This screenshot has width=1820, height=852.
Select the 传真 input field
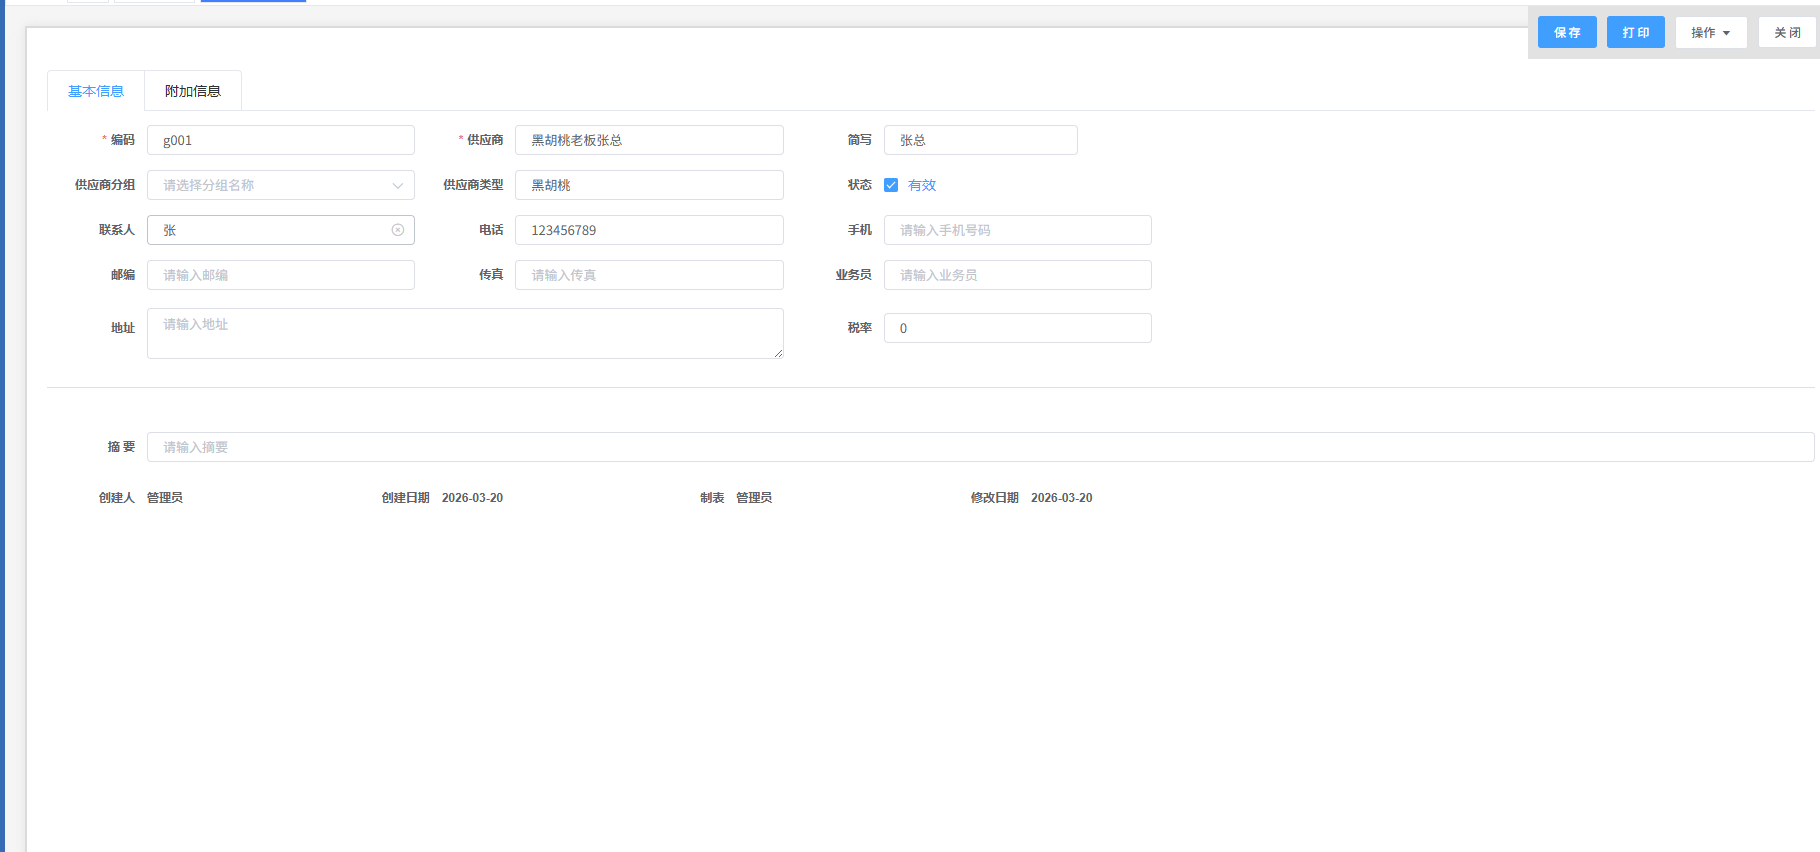pyautogui.click(x=648, y=275)
